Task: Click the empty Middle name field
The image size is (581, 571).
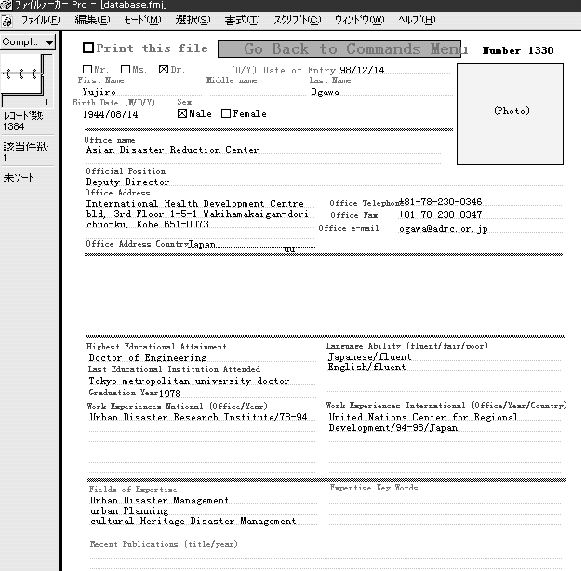Action: coord(258,92)
